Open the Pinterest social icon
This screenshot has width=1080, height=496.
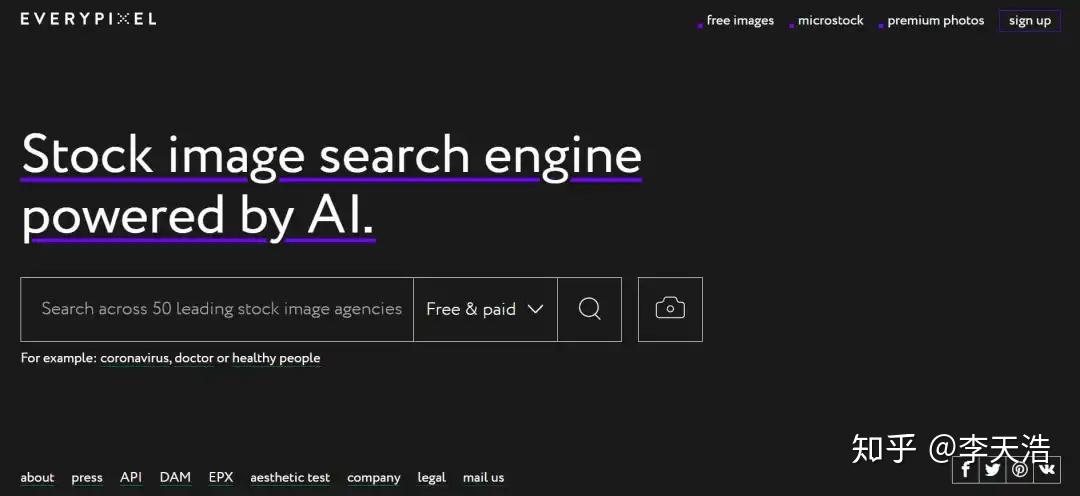pyautogui.click(x=1019, y=470)
